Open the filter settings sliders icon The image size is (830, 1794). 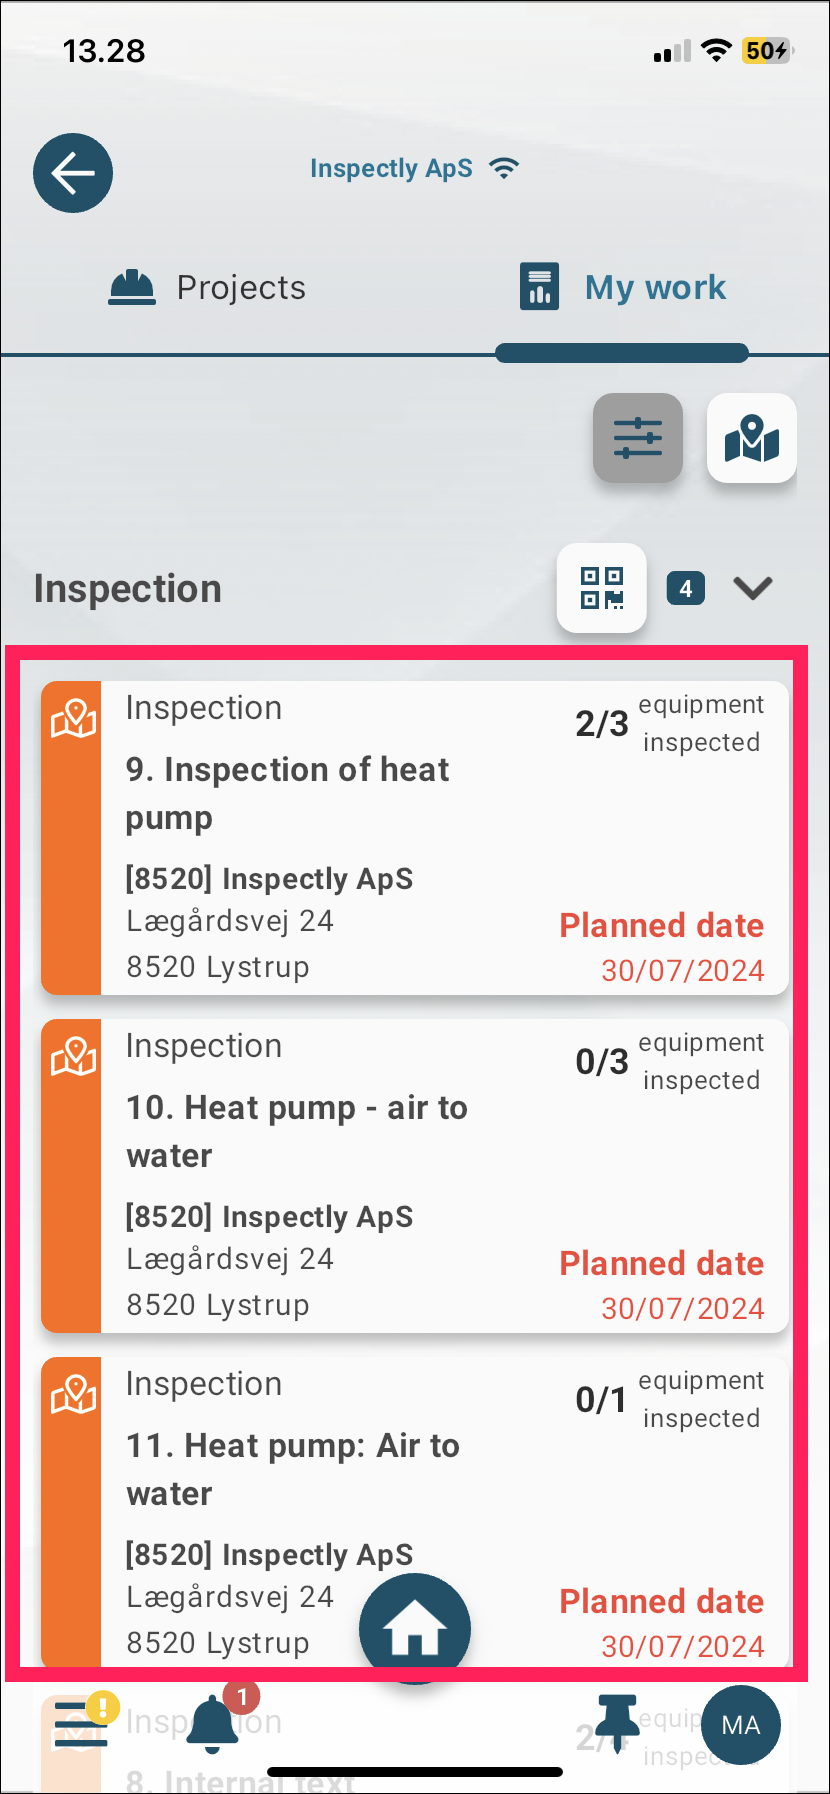[638, 438]
